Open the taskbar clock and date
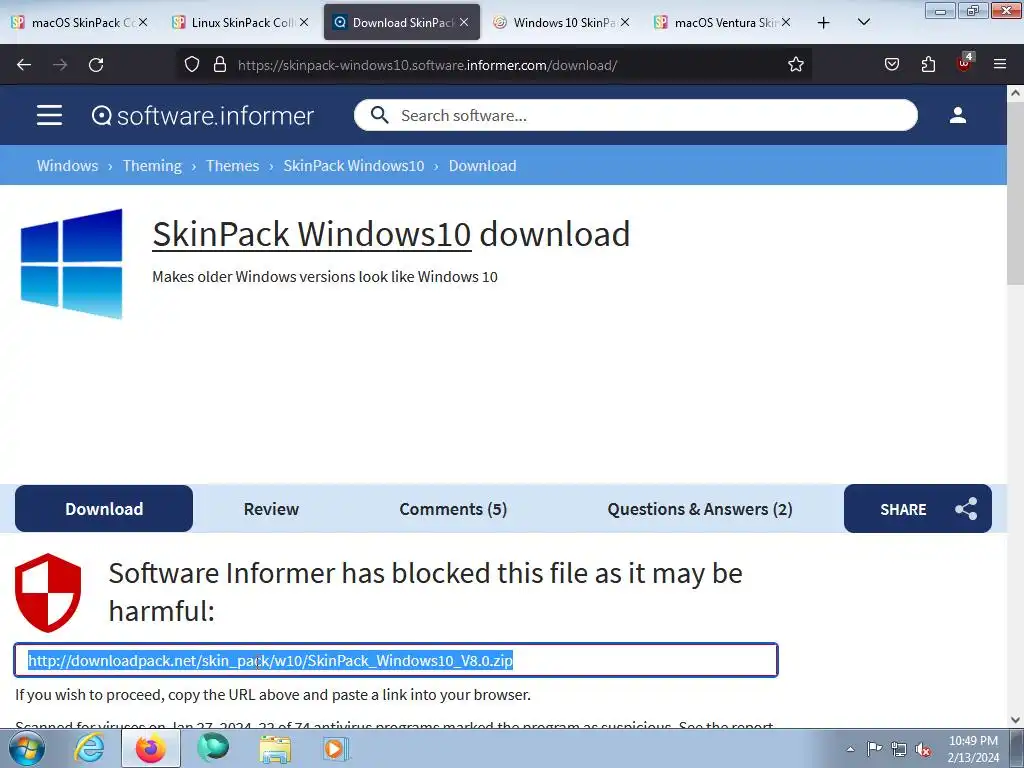Viewport: 1024px width, 768px height. click(973, 749)
